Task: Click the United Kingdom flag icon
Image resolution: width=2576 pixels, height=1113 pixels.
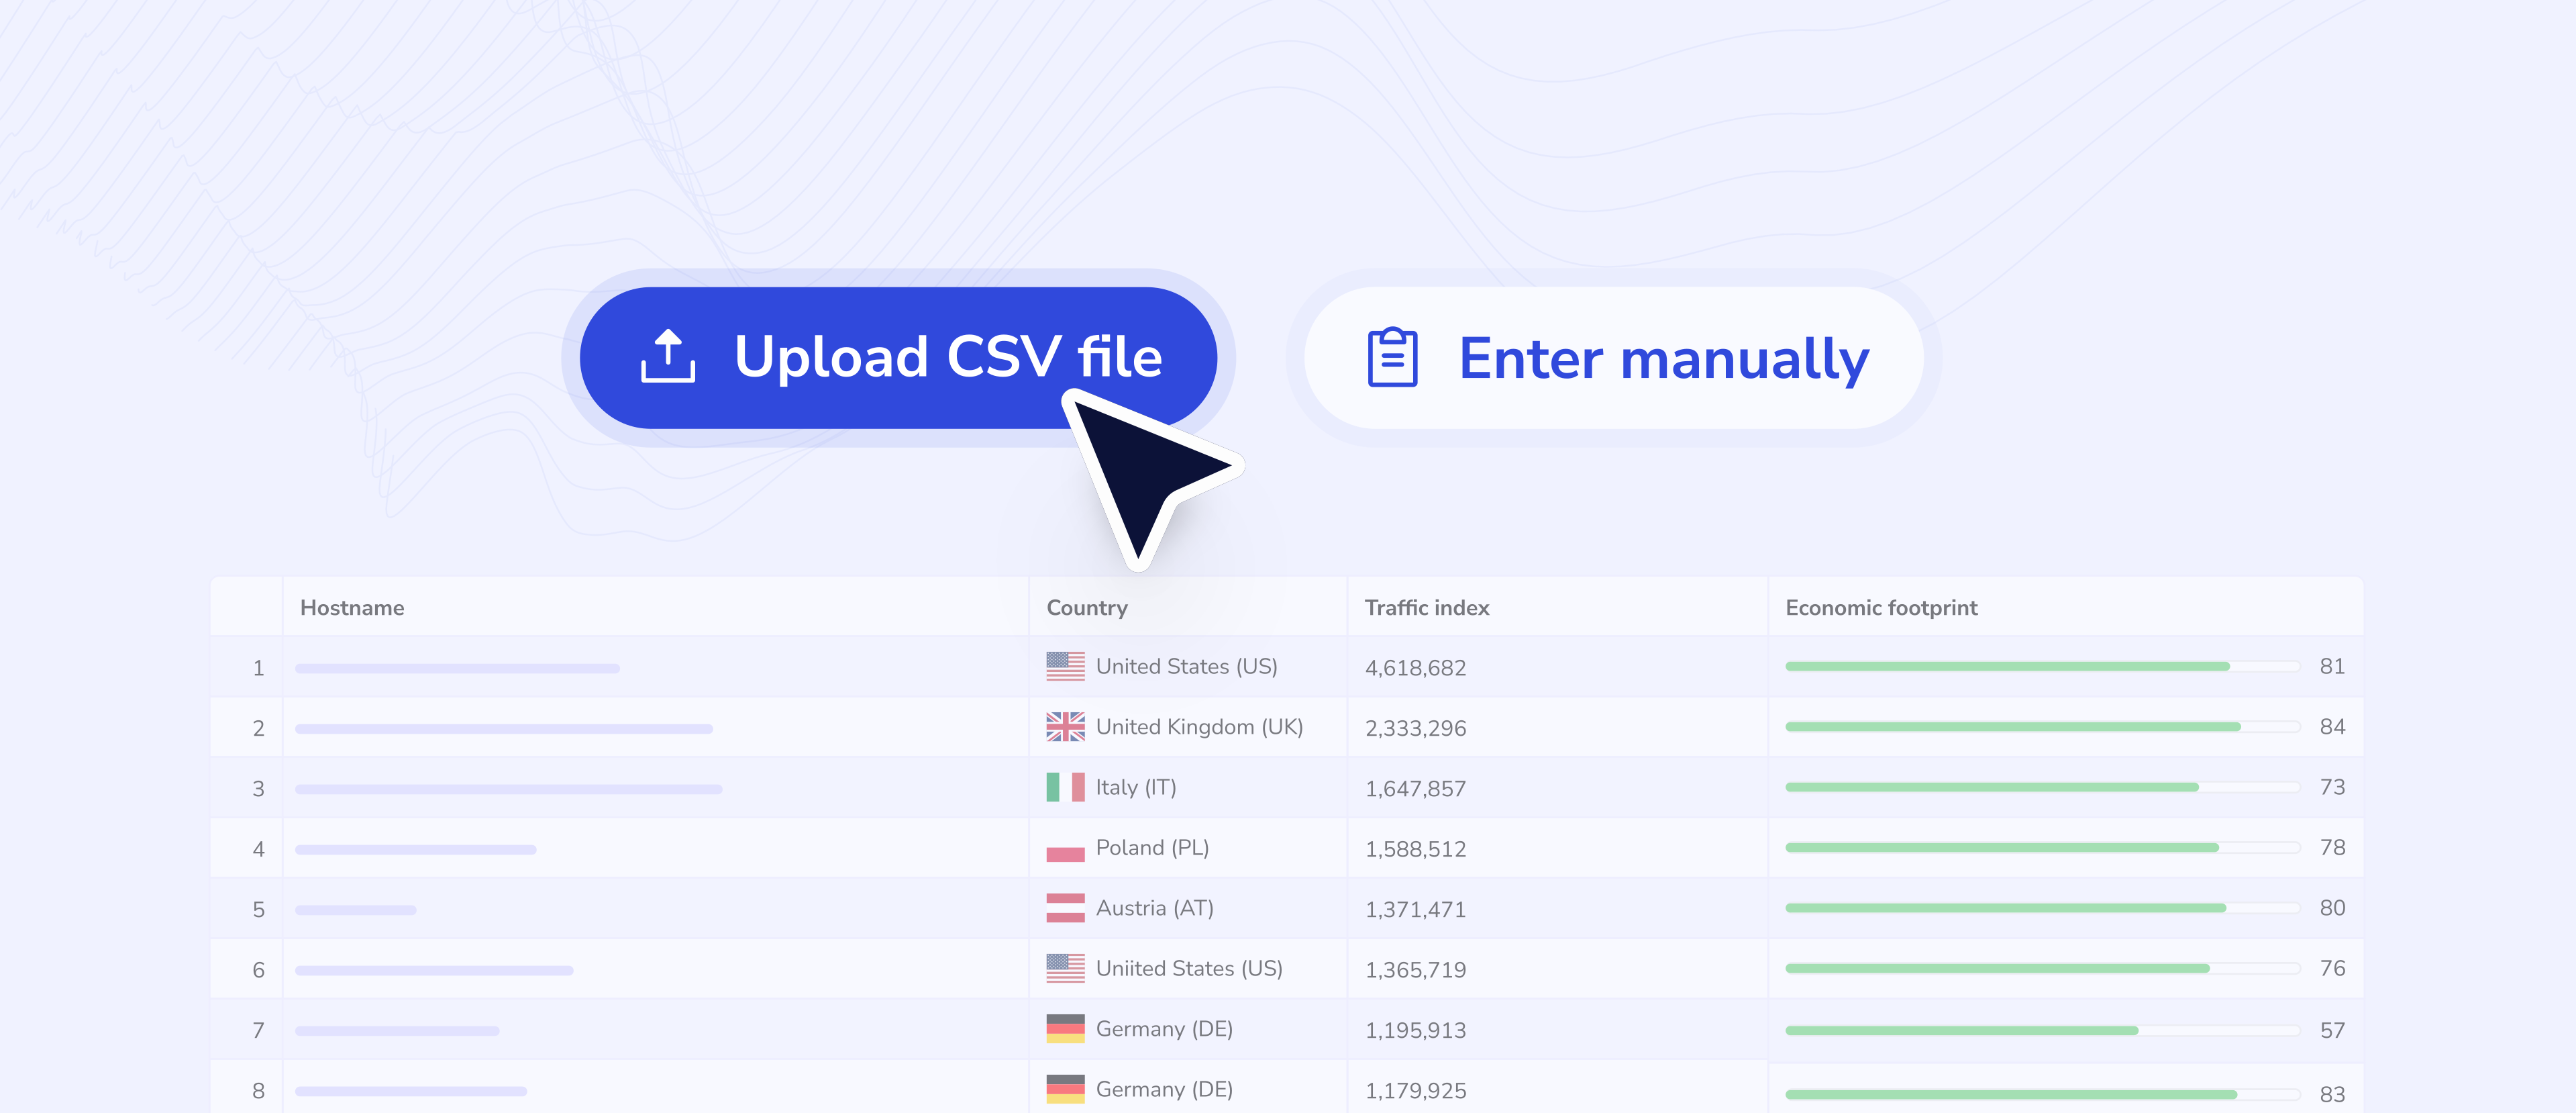Action: click(1065, 727)
